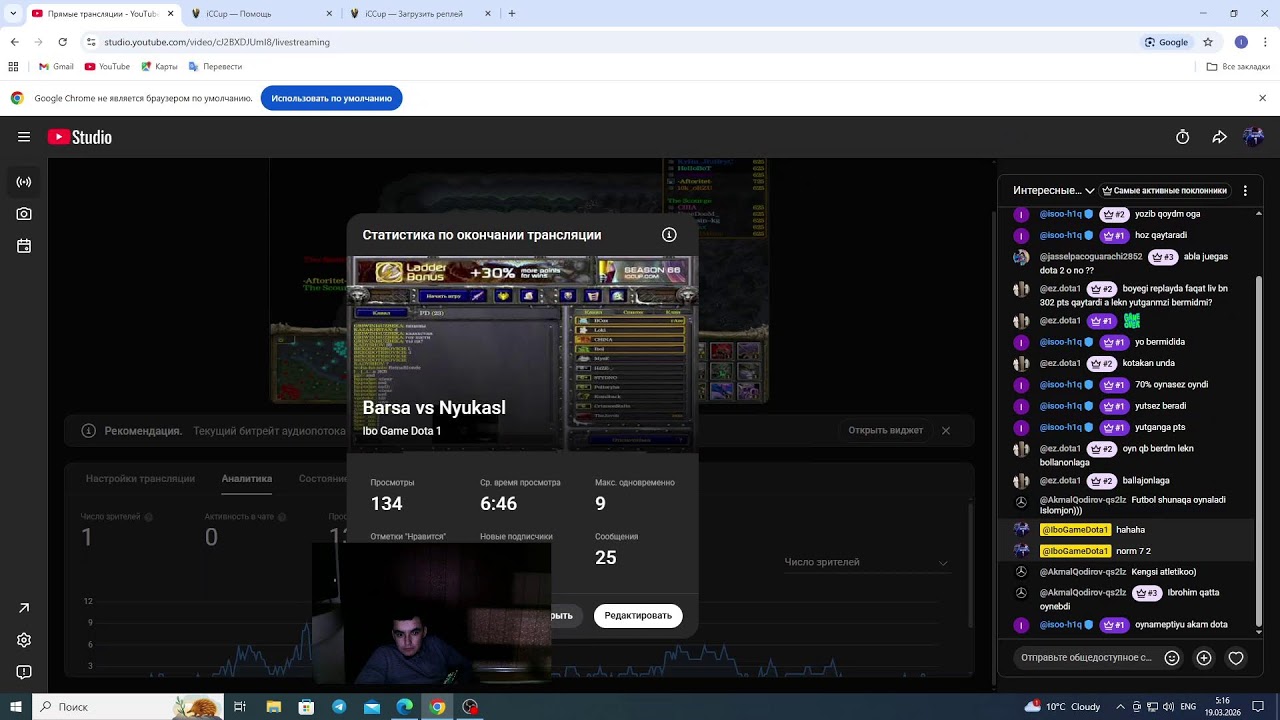This screenshot has height=720, width=1280.
Task: Click the Открыть виджет button
Action: tap(886, 431)
